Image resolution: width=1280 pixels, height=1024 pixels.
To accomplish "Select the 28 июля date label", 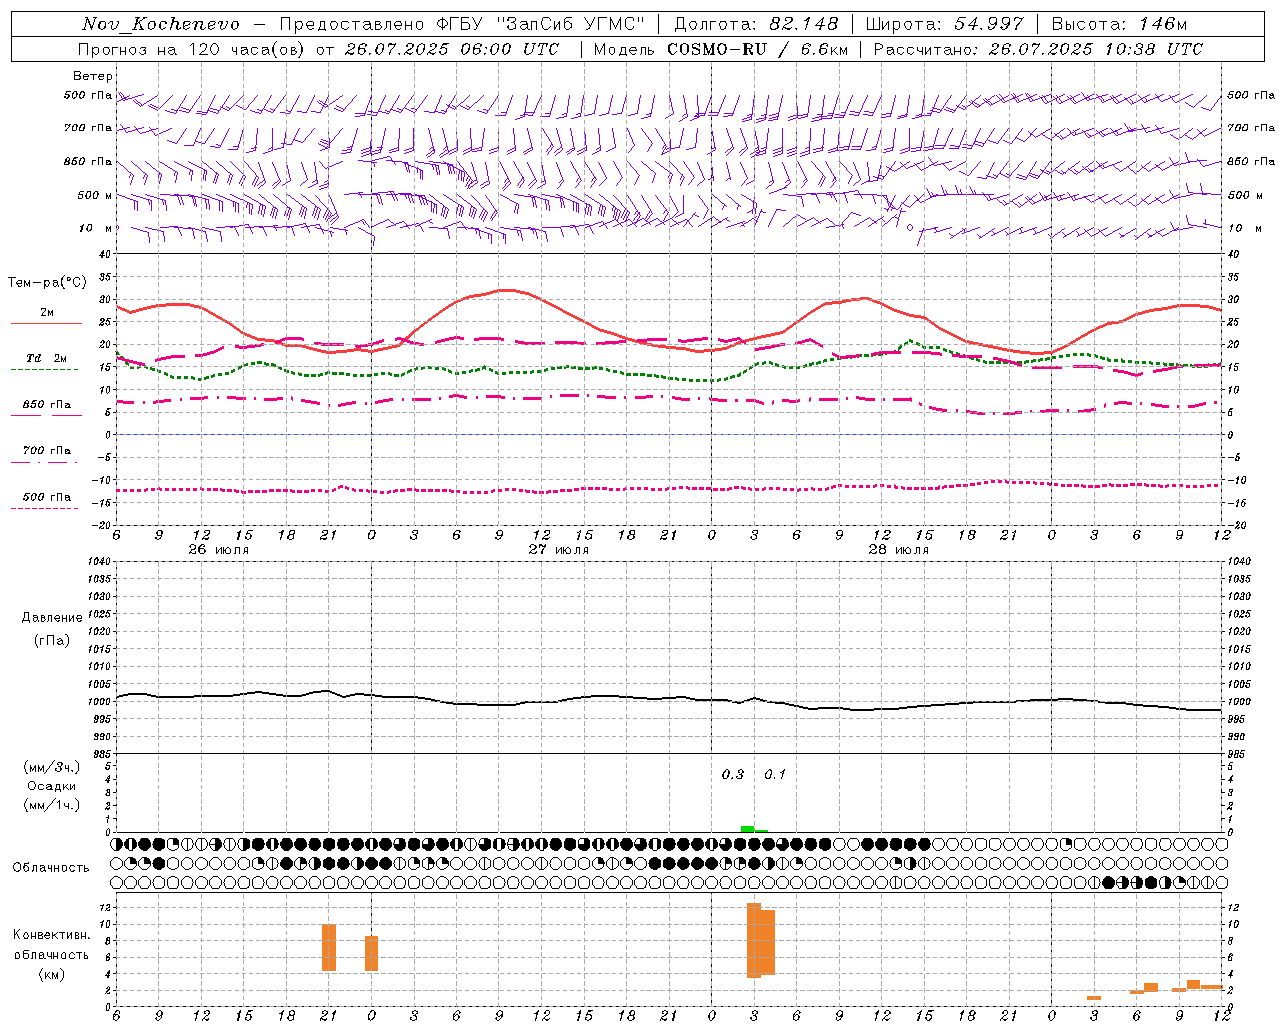I will (x=899, y=550).
